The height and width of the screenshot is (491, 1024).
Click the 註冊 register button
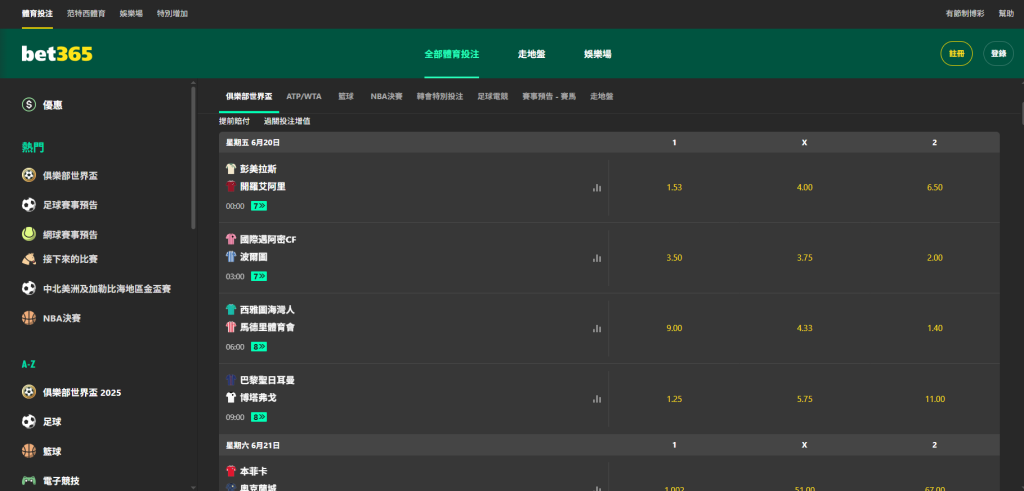pos(957,54)
